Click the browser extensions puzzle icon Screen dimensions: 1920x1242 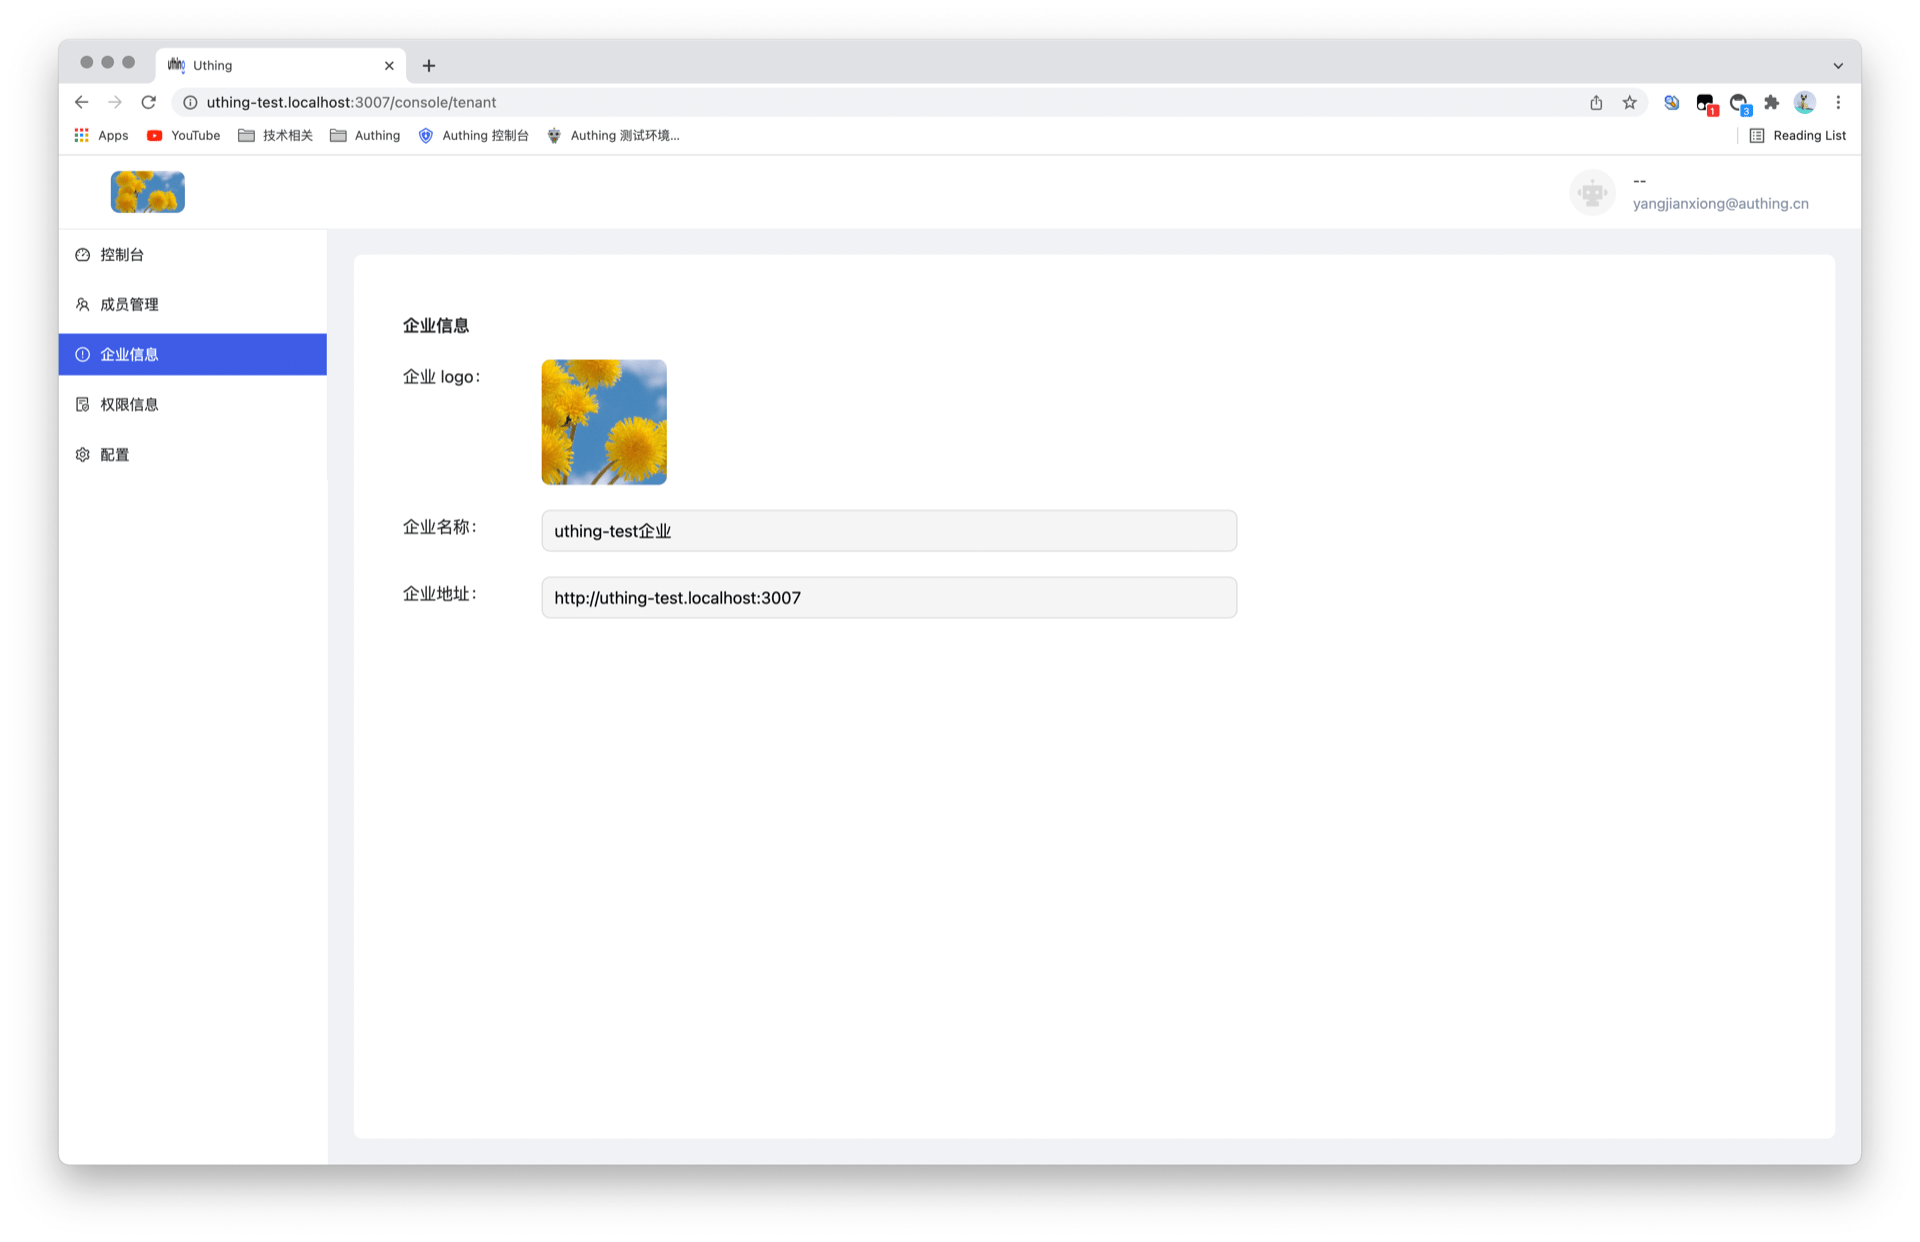coord(1771,102)
